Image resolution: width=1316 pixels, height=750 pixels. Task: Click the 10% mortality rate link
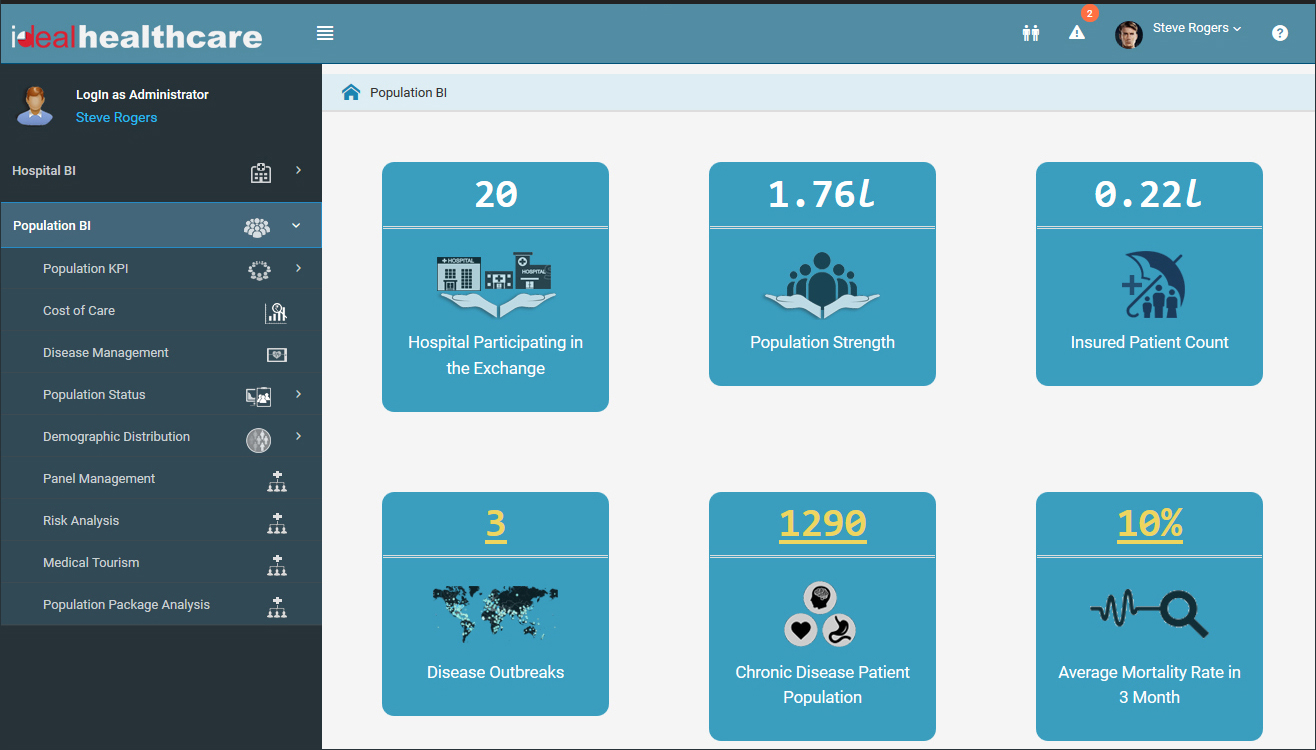pos(1149,524)
